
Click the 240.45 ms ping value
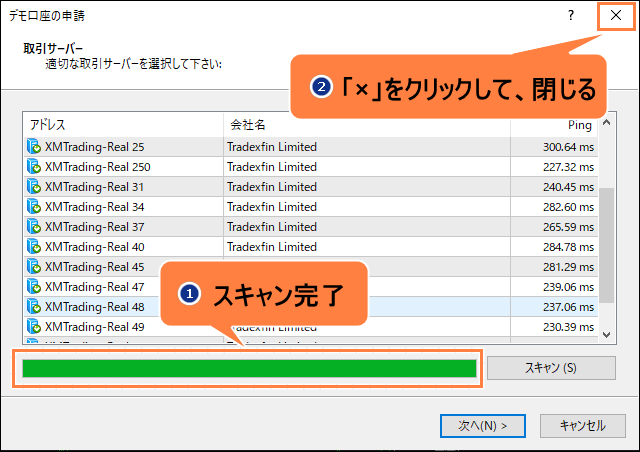tap(568, 187)
